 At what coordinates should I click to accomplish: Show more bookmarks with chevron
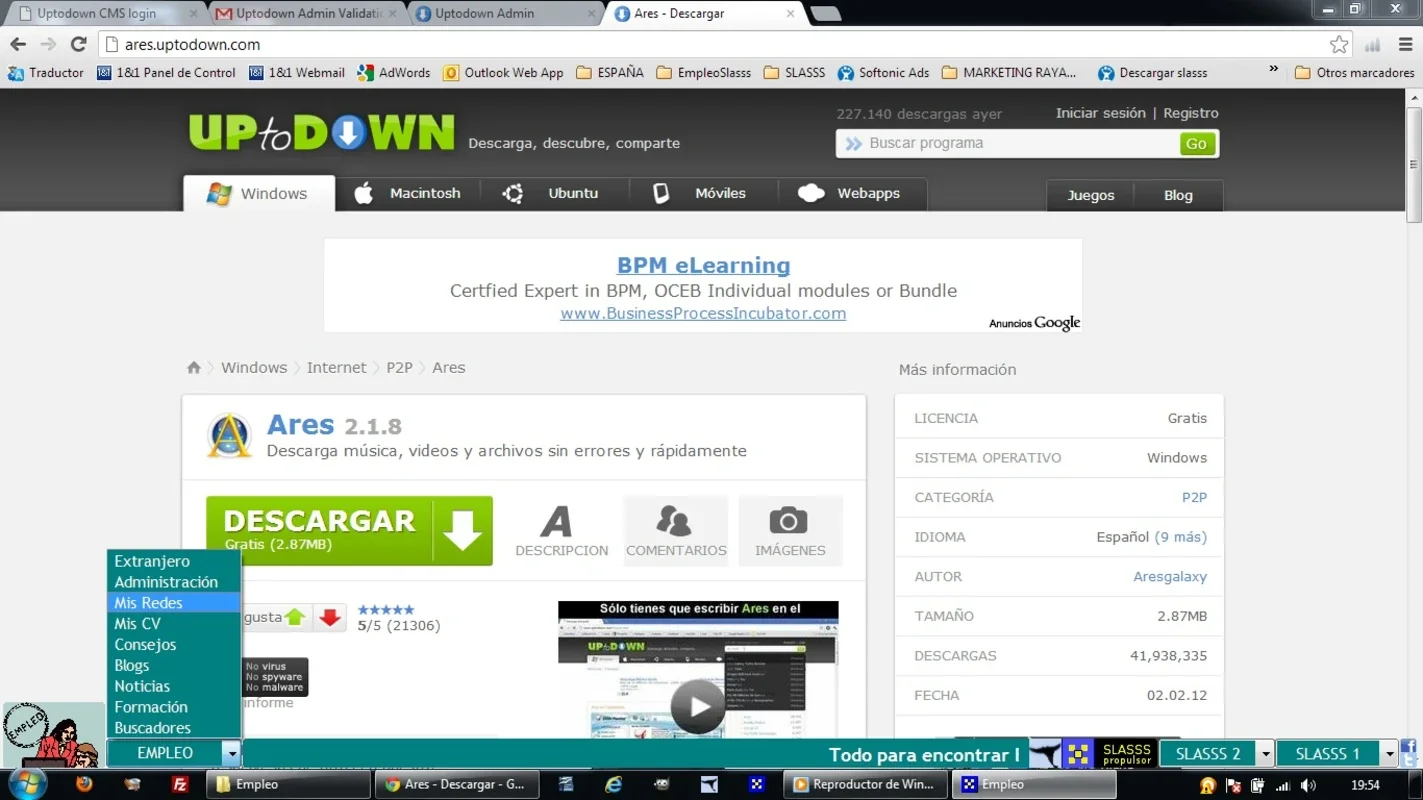pos(1273,70)
